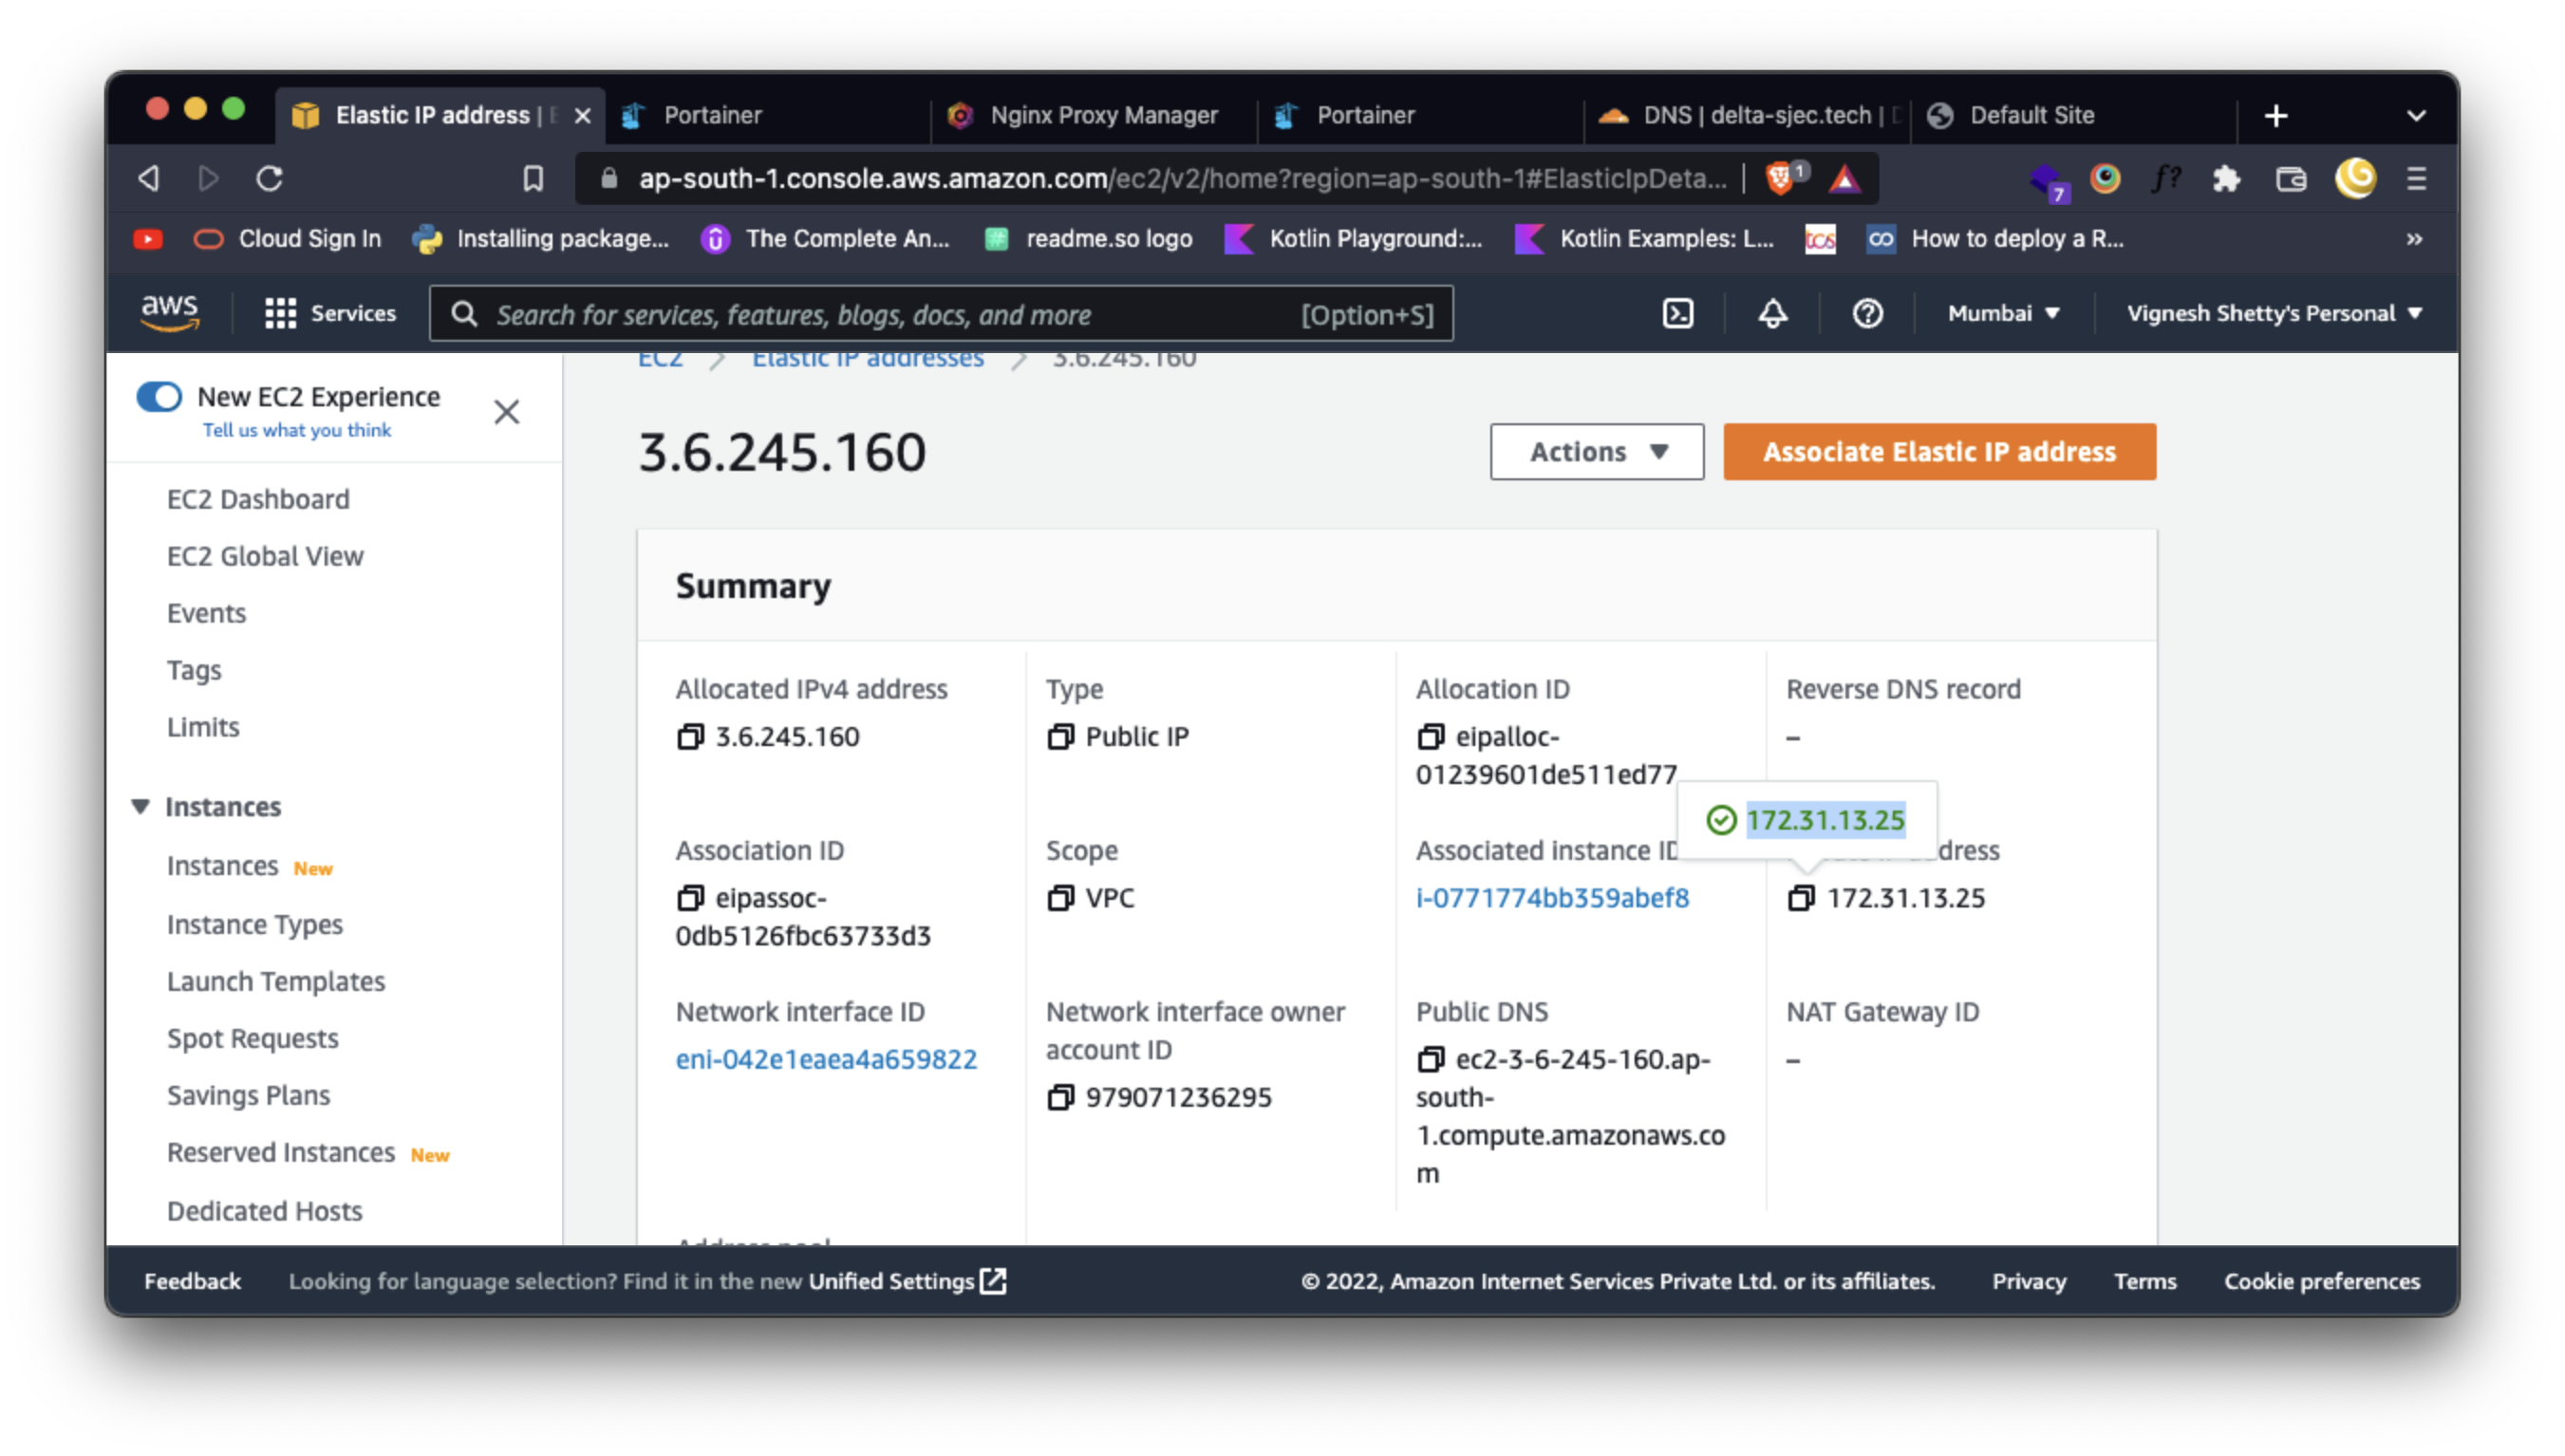Open the AWS notifications bell

coord(1772,314)
